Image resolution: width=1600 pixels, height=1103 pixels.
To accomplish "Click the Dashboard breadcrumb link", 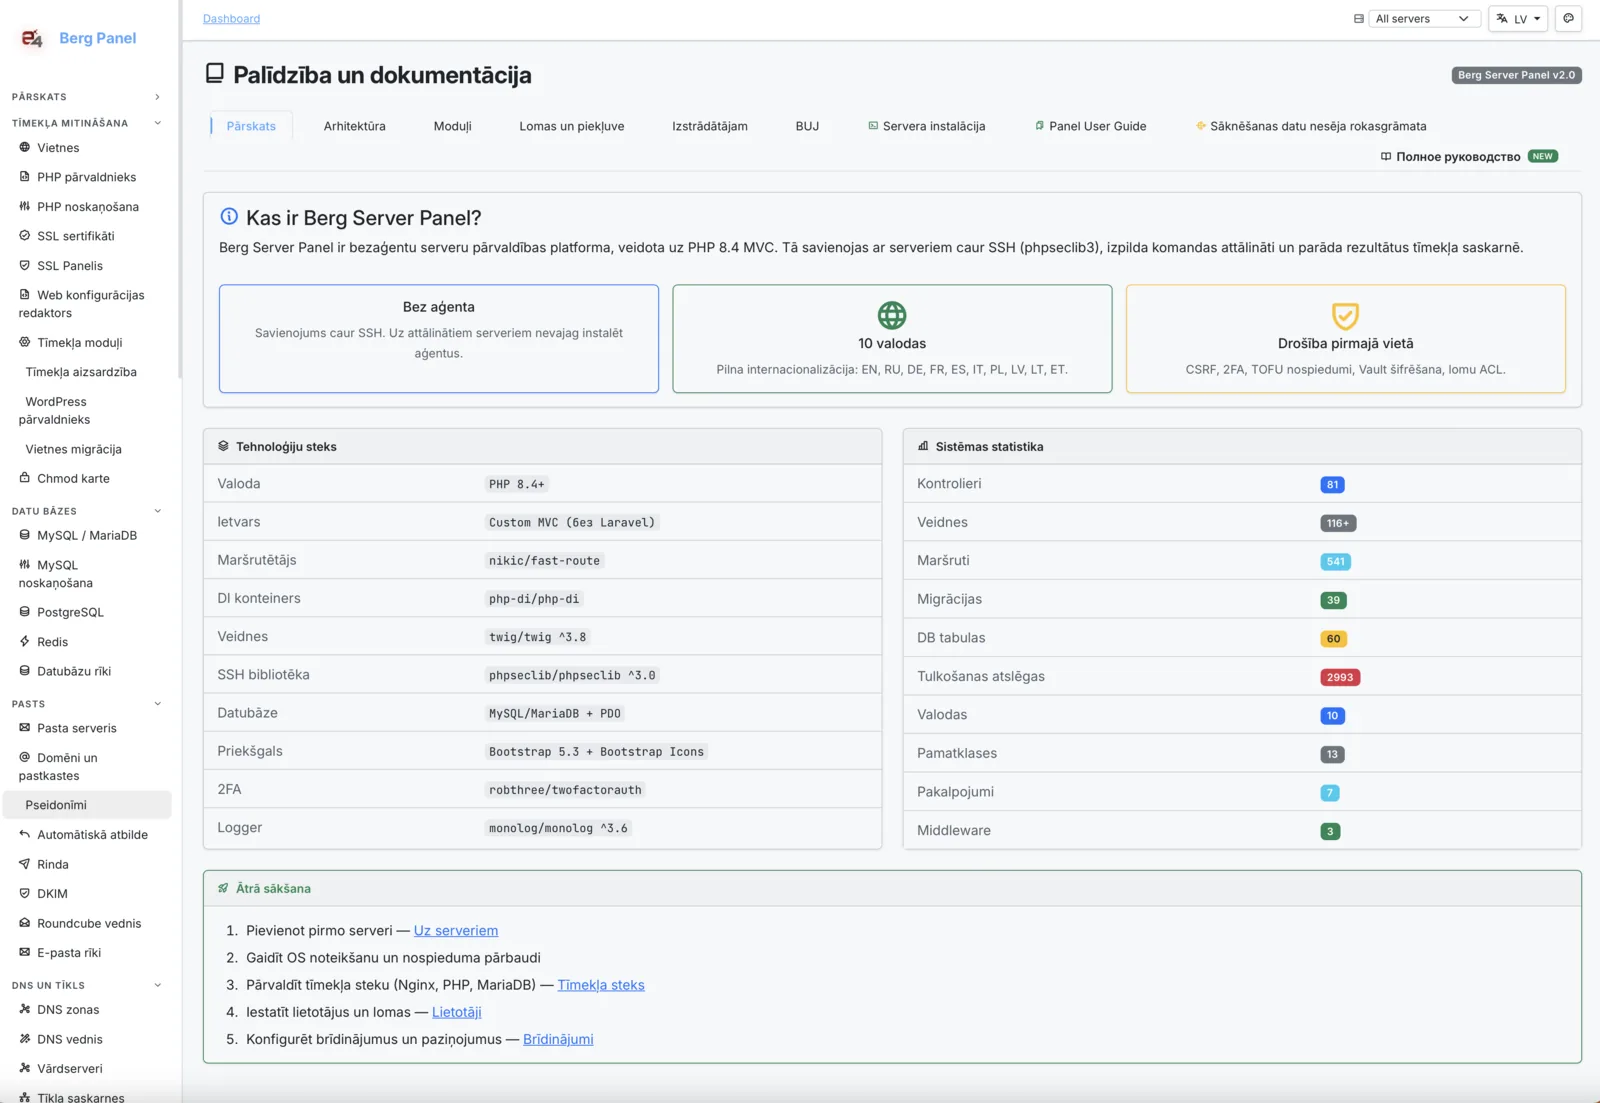I will click(x=231, y=18).
